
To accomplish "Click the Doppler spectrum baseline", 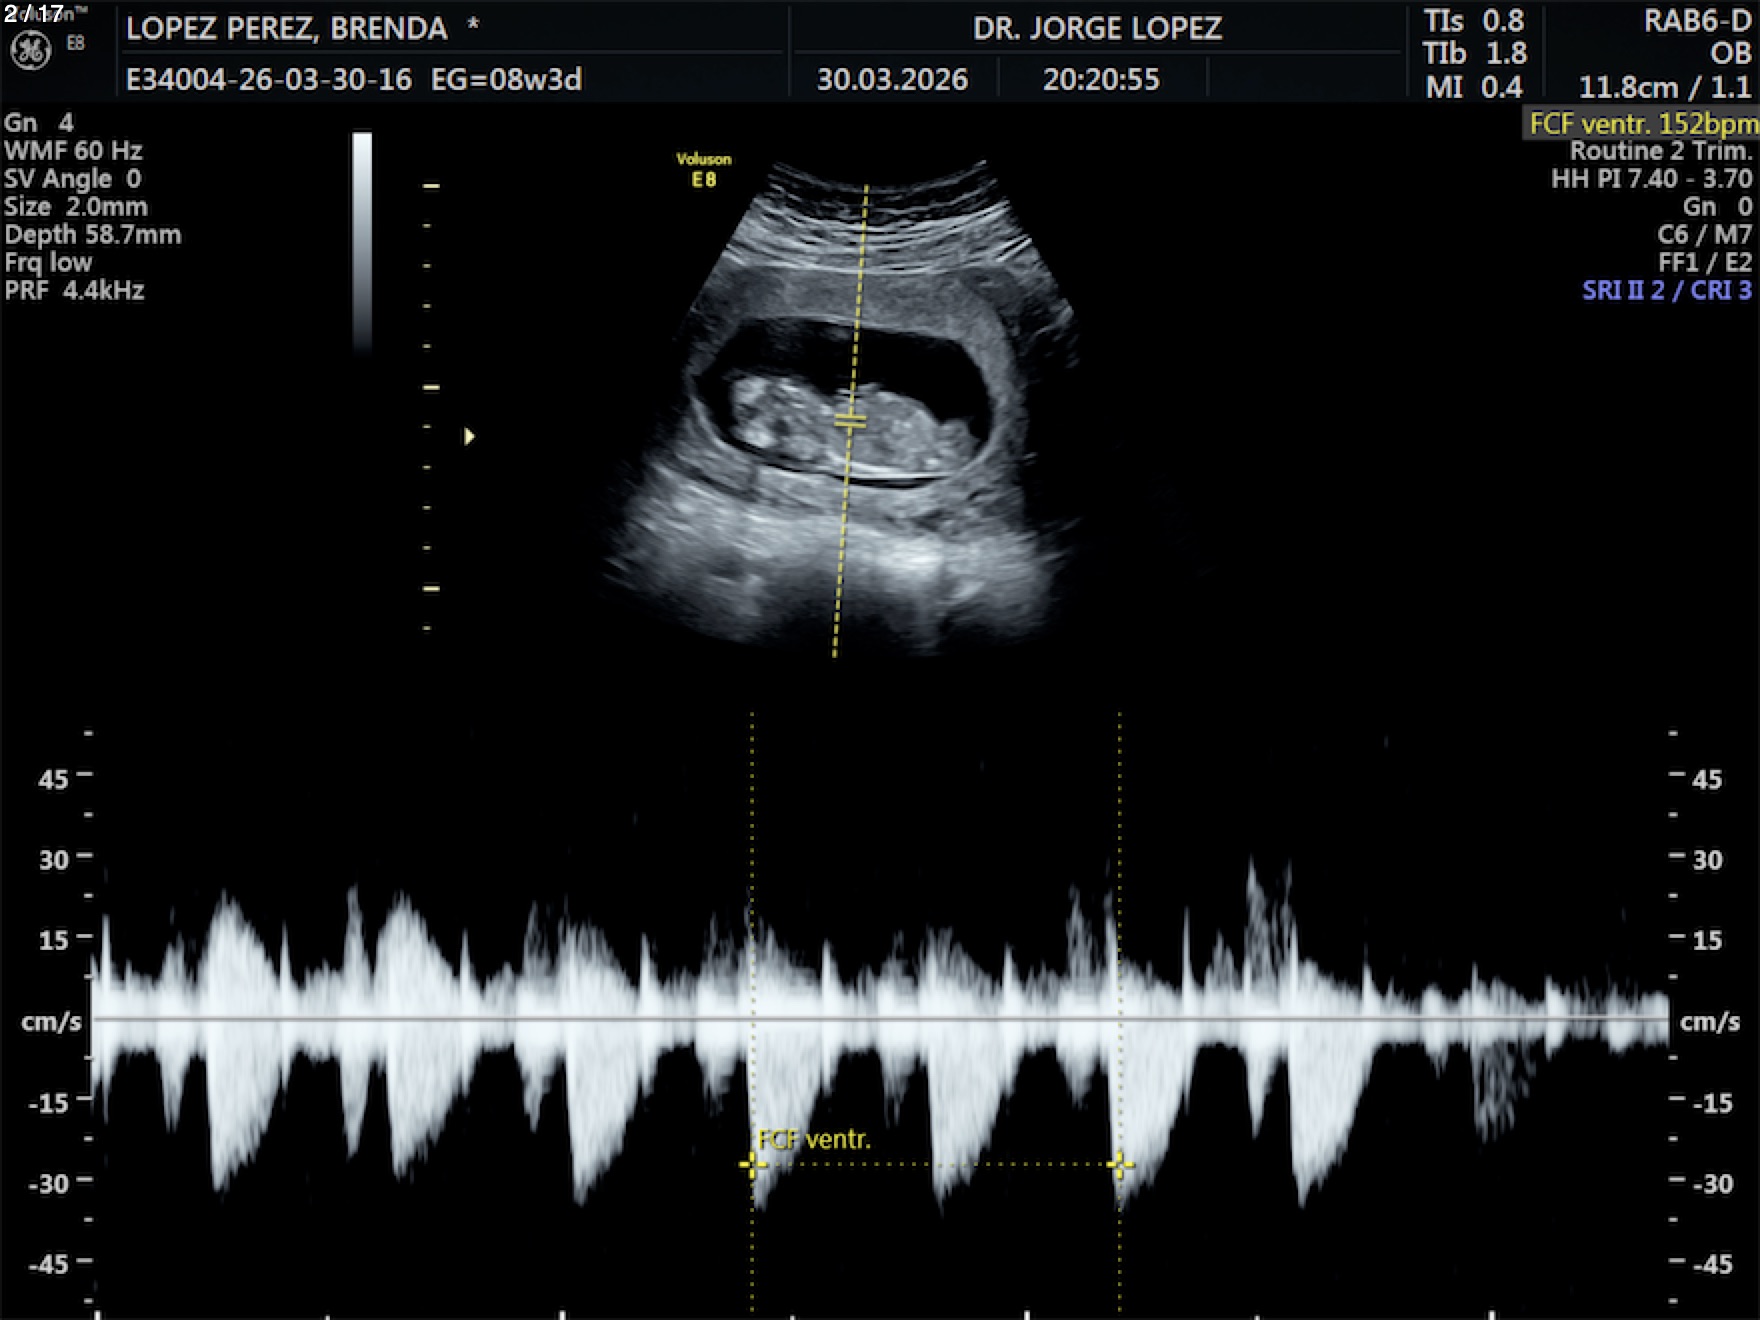I will point(880,1019).
